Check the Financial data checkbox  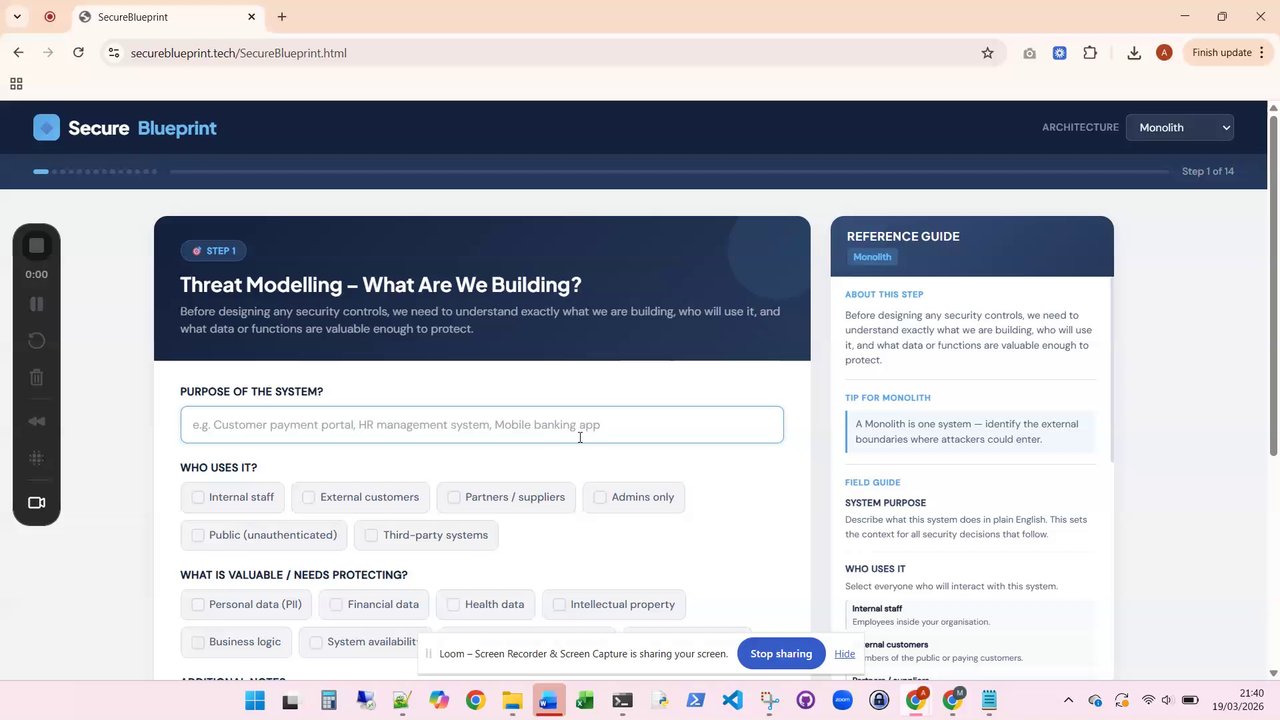(x=336, y=604)
